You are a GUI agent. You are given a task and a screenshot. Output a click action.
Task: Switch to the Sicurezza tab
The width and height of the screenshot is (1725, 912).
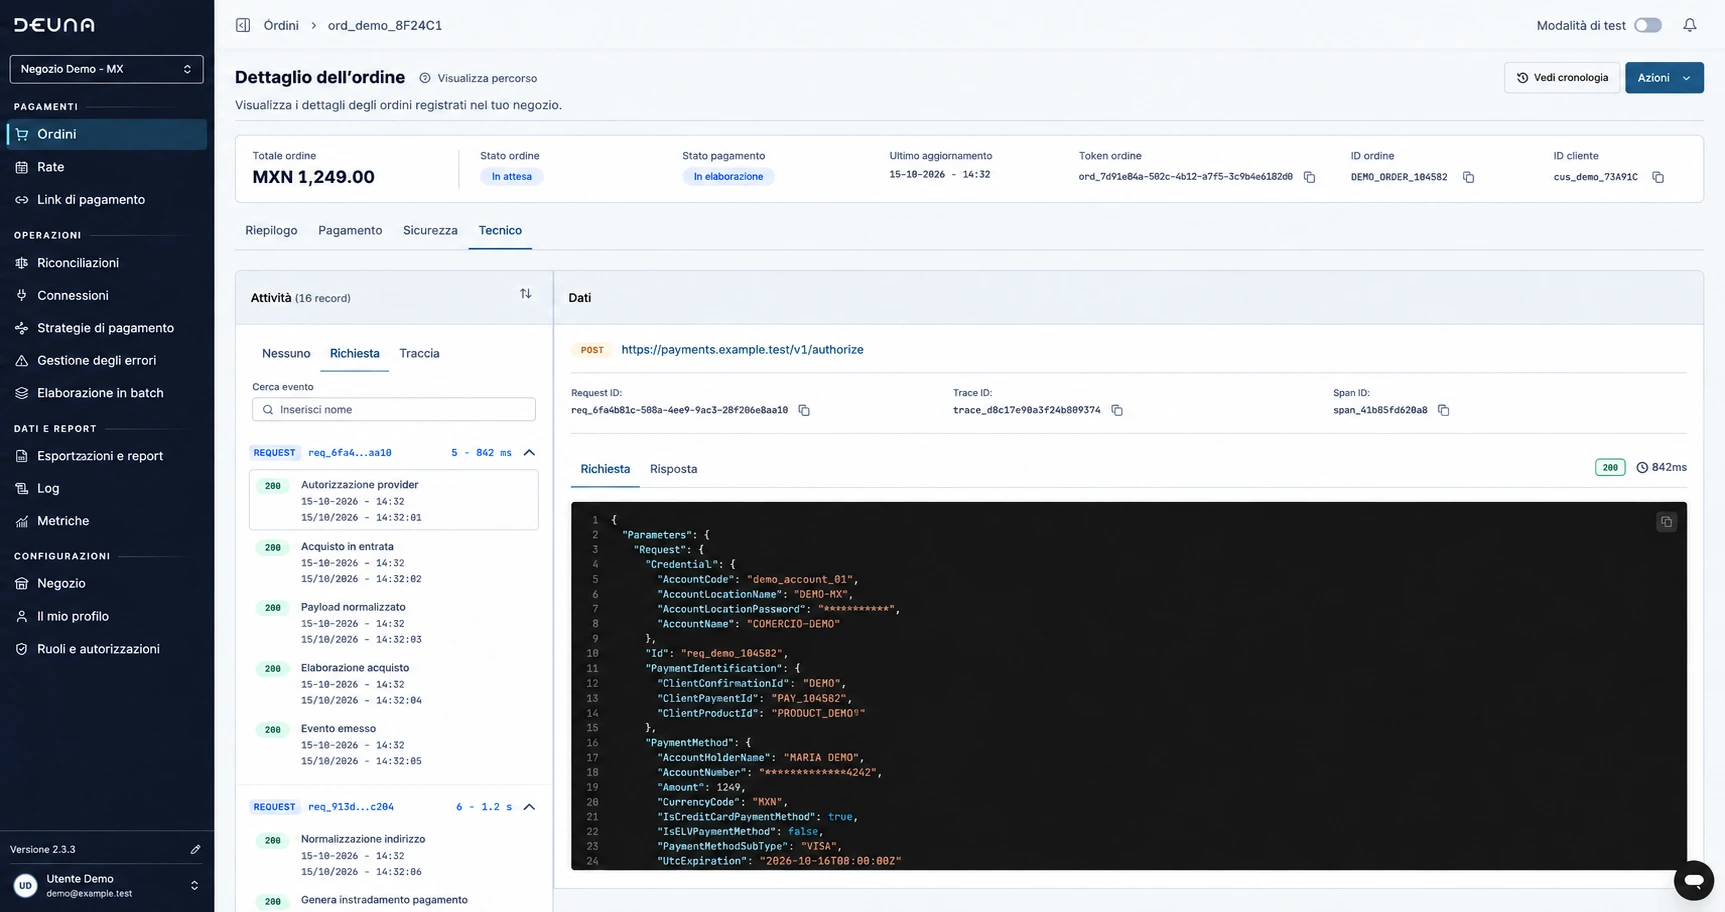point(430,230)
